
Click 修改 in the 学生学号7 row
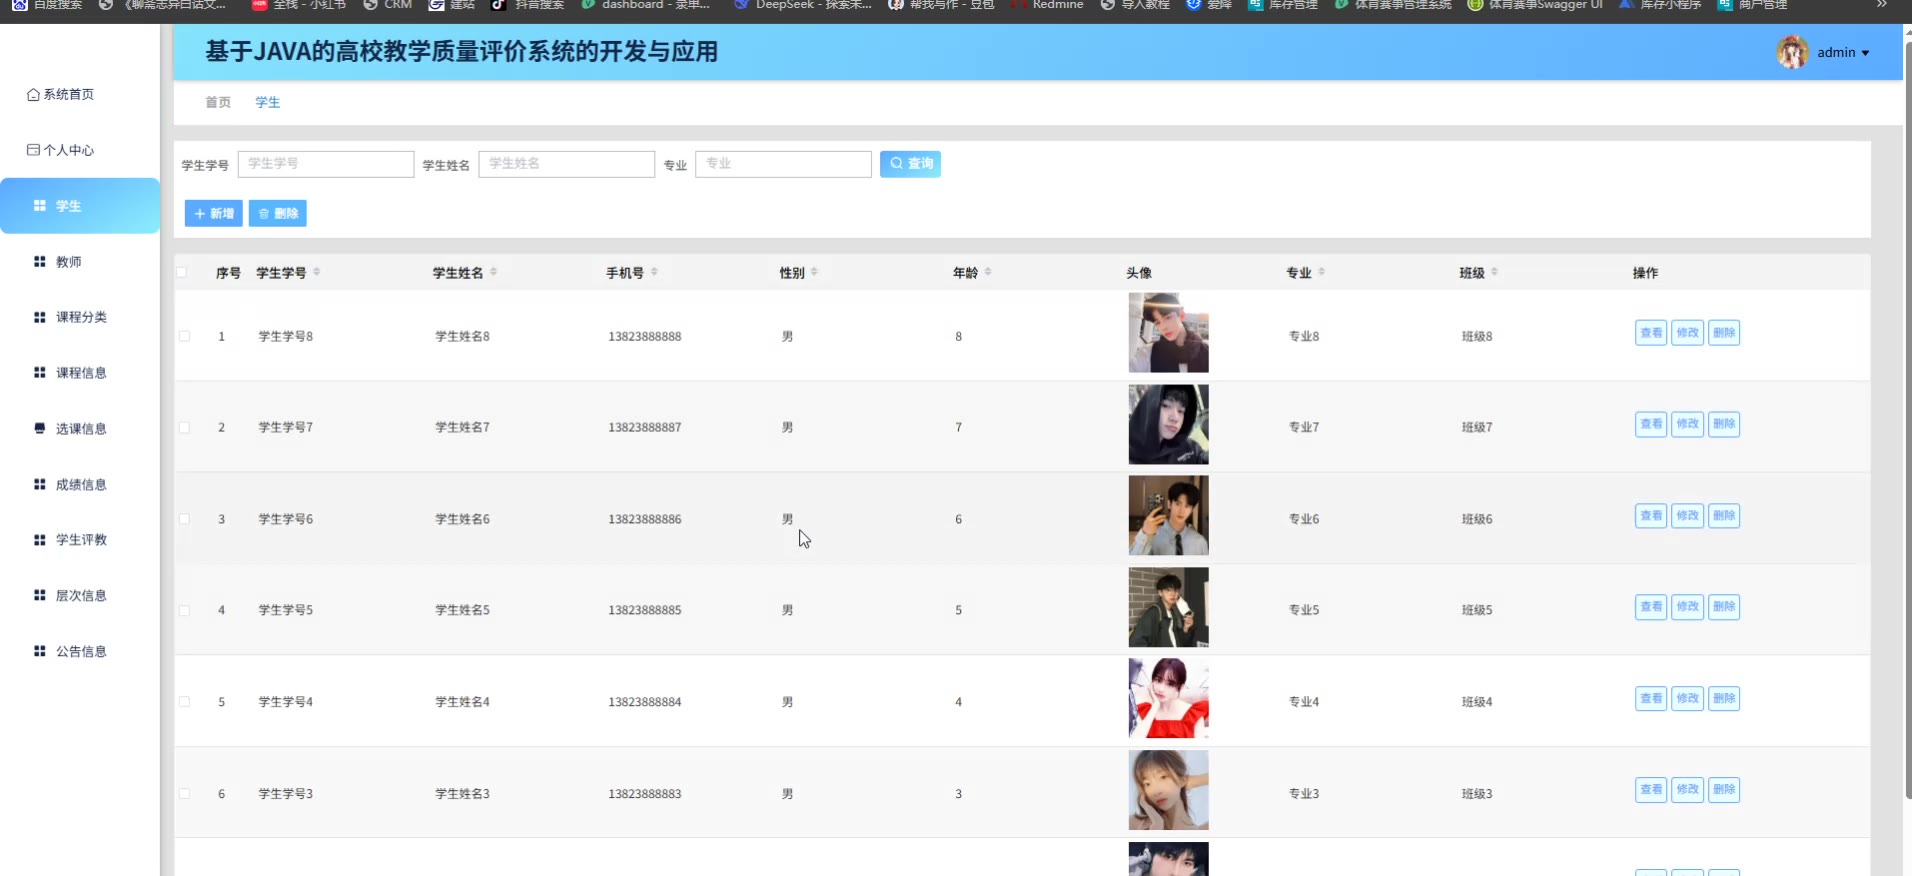click(x=1688, y=424)
